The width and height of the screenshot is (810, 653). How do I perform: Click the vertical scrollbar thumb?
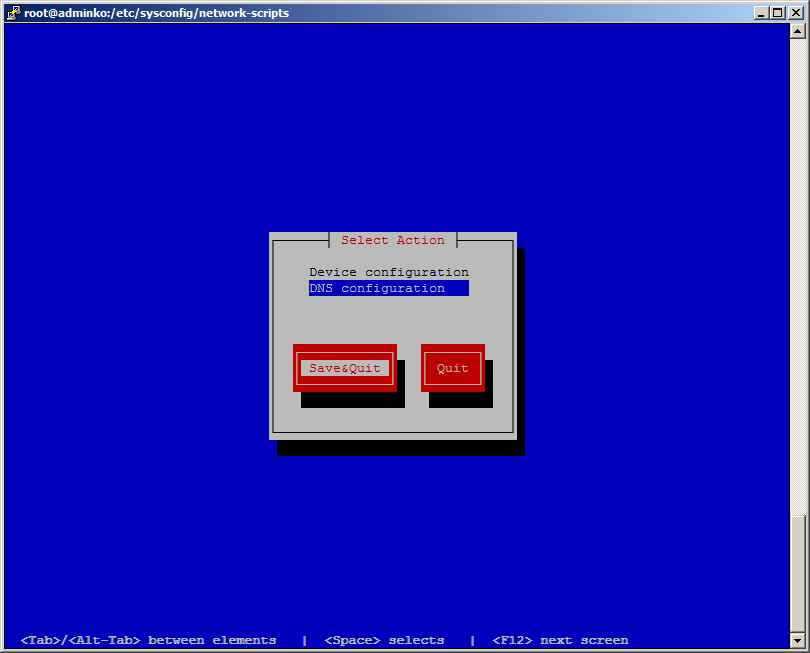[x=797, y=573]
